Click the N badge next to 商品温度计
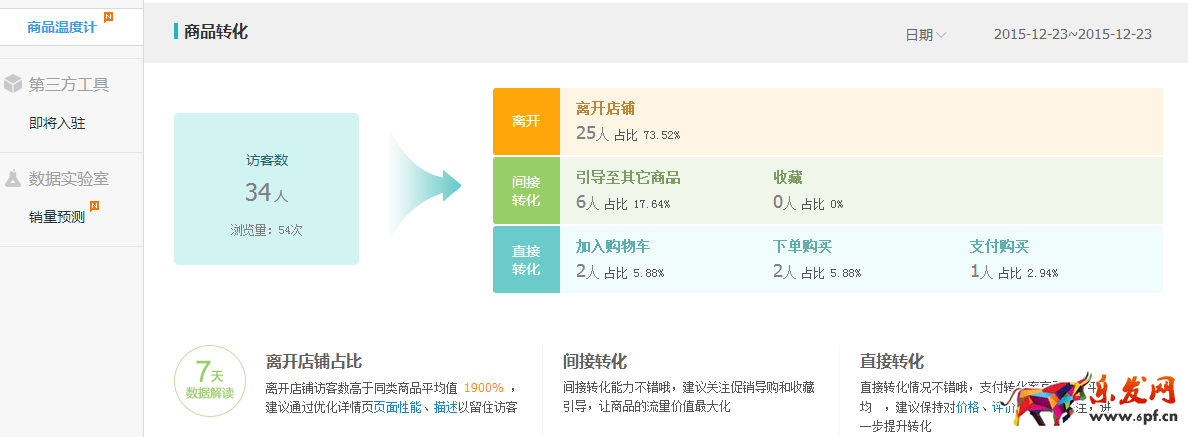The image size is (1188, 437). point(108,16)
